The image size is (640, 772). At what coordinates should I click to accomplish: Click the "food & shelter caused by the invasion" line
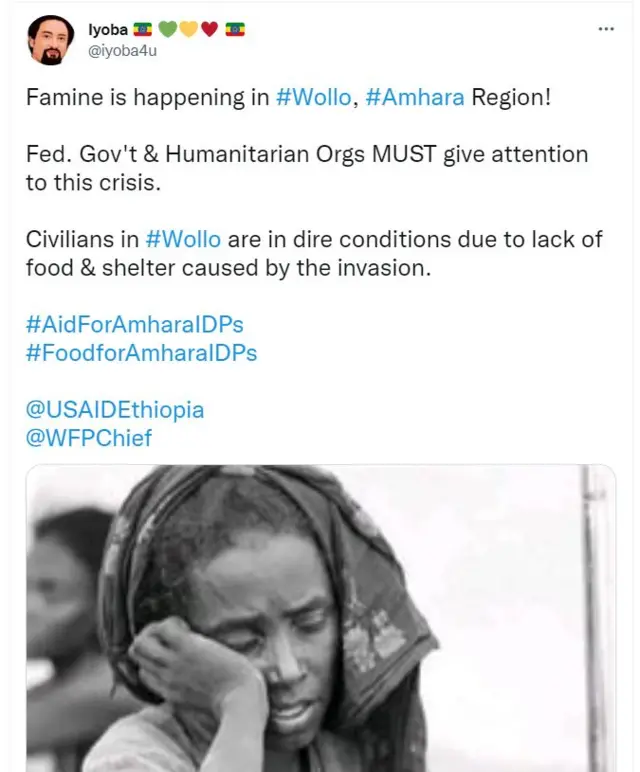228,268
